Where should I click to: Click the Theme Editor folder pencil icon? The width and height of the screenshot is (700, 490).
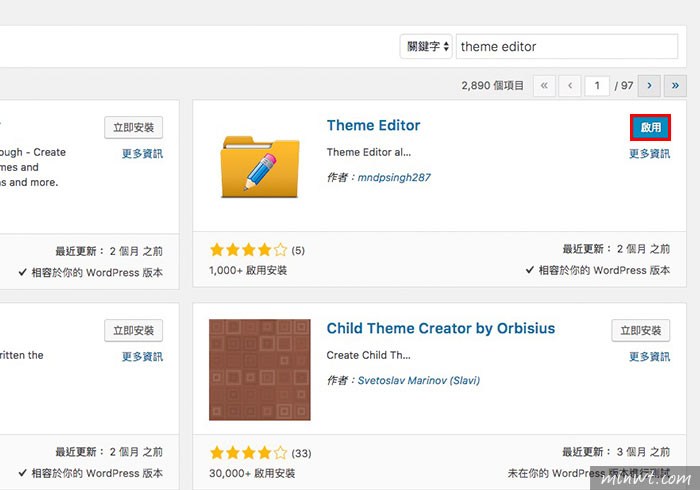pyautogui.click(x=260, y=166)
